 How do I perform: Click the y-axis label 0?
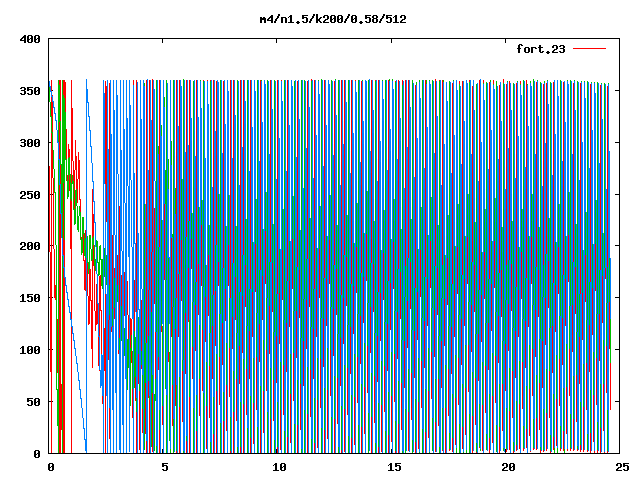point(37,454)
